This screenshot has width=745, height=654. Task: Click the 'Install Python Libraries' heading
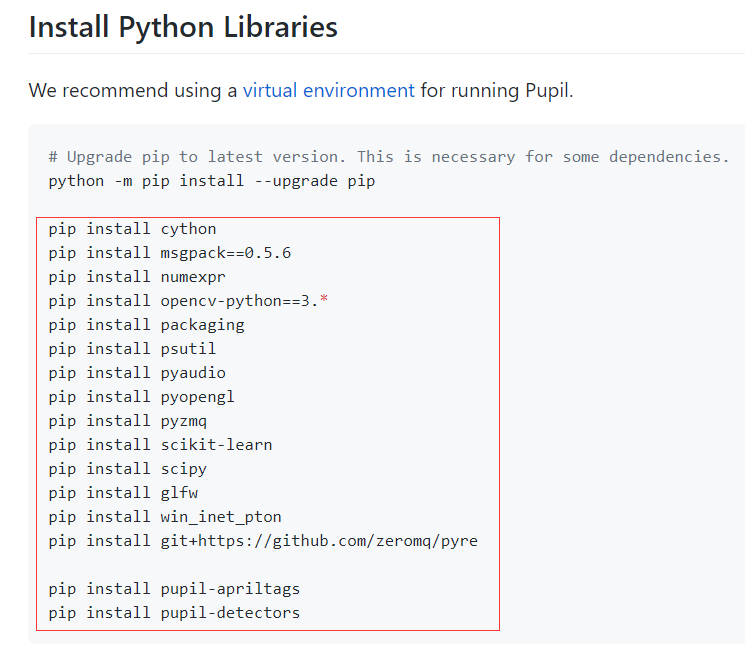click(183, 27)
